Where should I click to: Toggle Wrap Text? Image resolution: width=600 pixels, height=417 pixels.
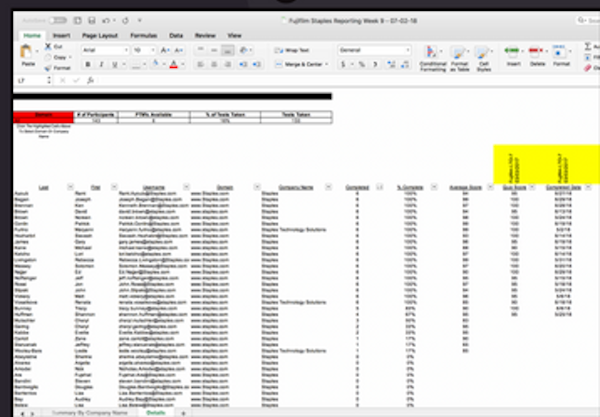point(292,50)
